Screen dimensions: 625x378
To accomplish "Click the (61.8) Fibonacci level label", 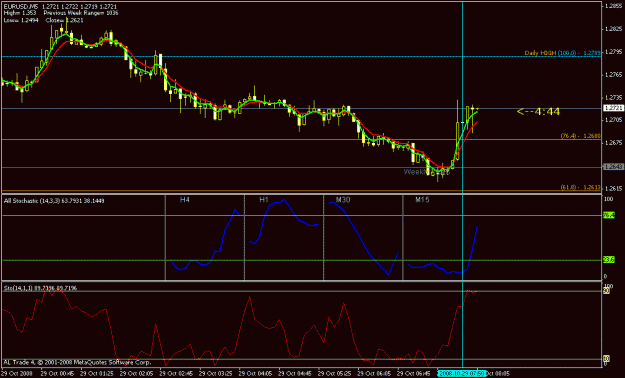I will (580, 187).
